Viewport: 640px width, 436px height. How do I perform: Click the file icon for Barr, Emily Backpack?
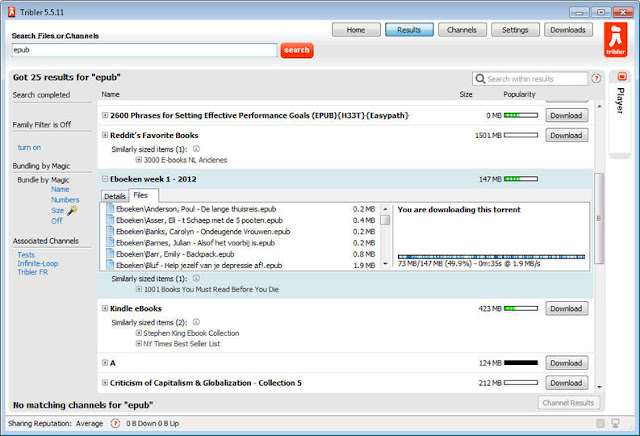(109, 254)
